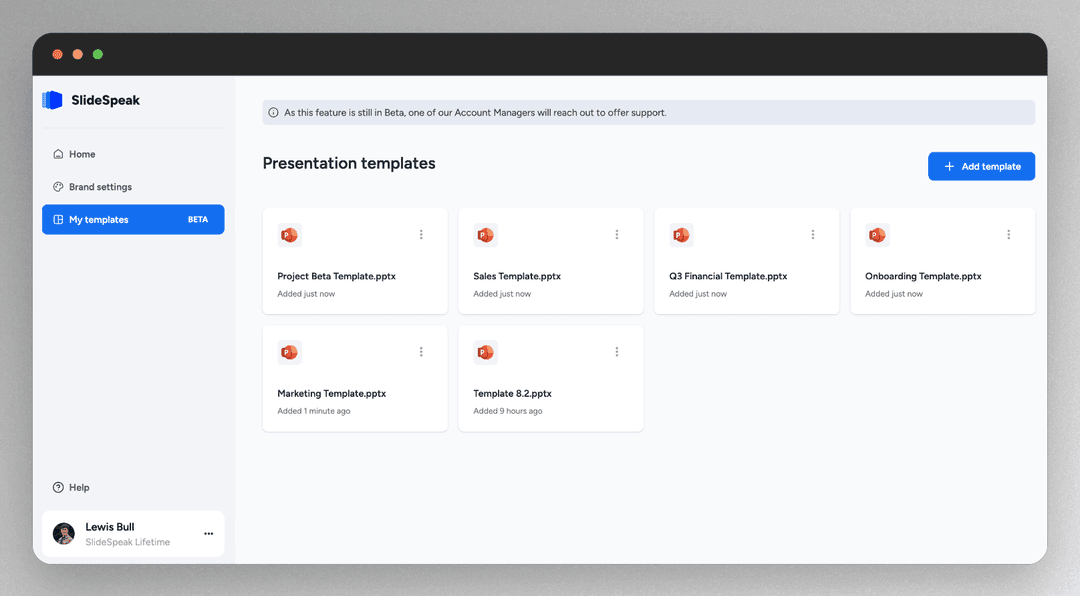The image size is (1080, 596).
Task: Open the Onboarding Template three-dot menu
Action: click(x=1009, y=235)
